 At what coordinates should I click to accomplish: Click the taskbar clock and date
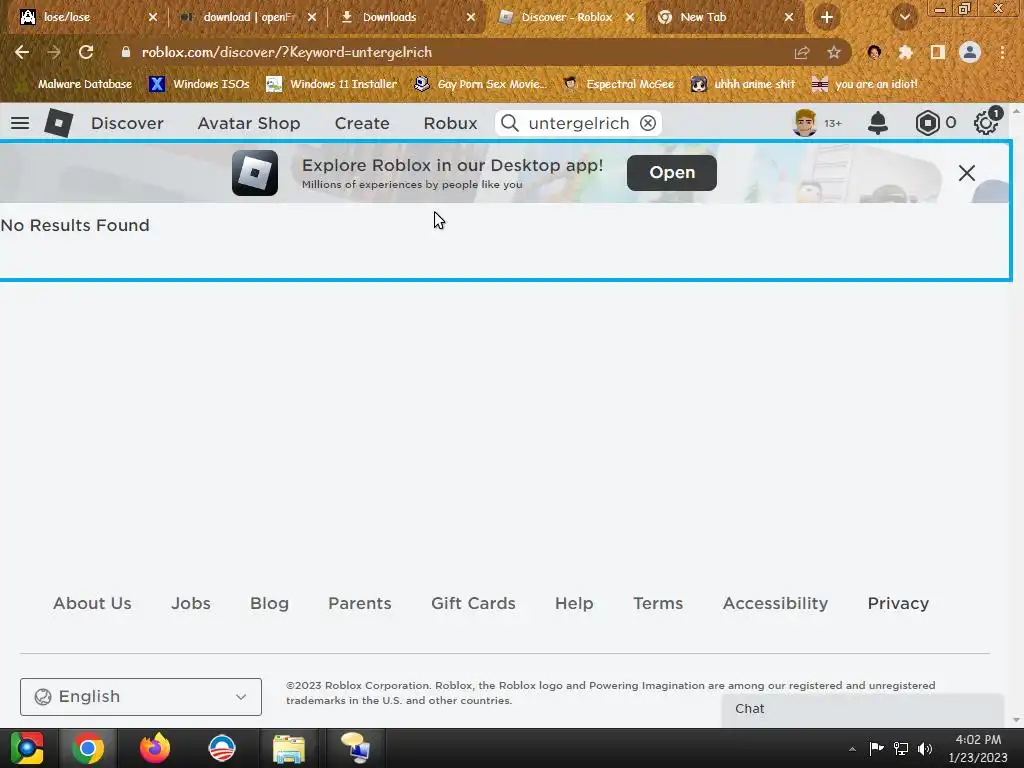click(x=978, y=748)
